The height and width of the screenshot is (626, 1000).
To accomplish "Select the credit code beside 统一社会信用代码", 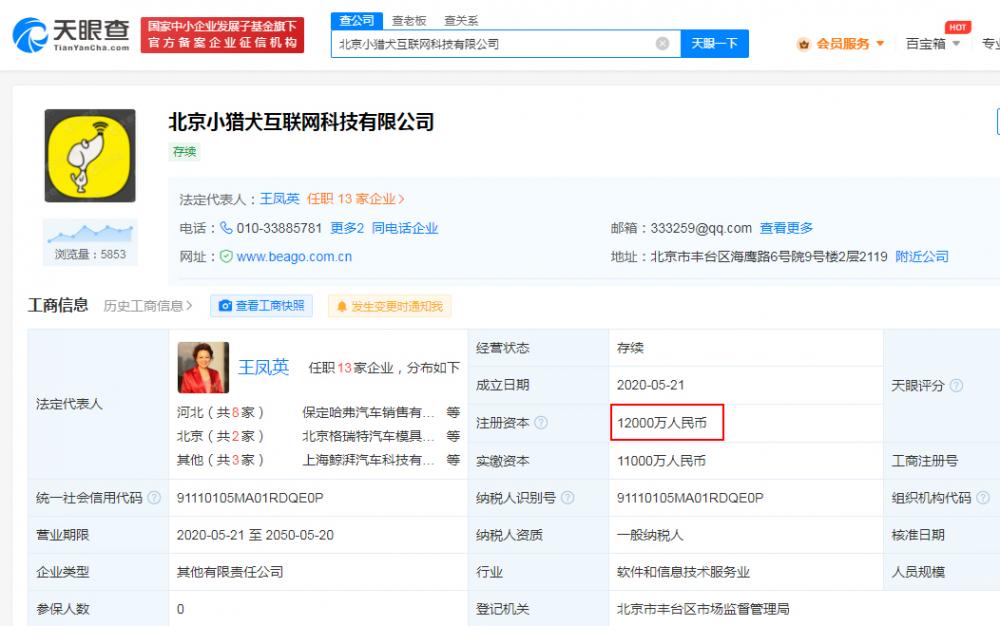I will (x=250, y=498).
